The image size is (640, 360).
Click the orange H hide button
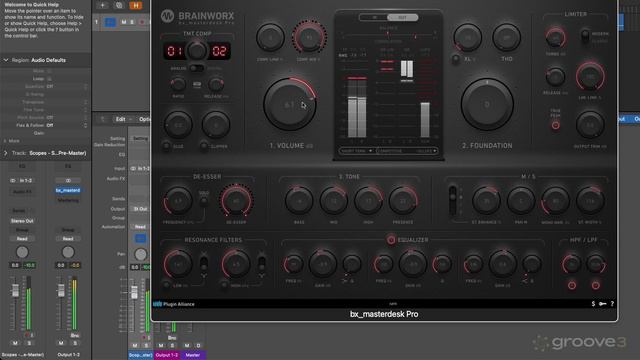click(x=136, y=5)
